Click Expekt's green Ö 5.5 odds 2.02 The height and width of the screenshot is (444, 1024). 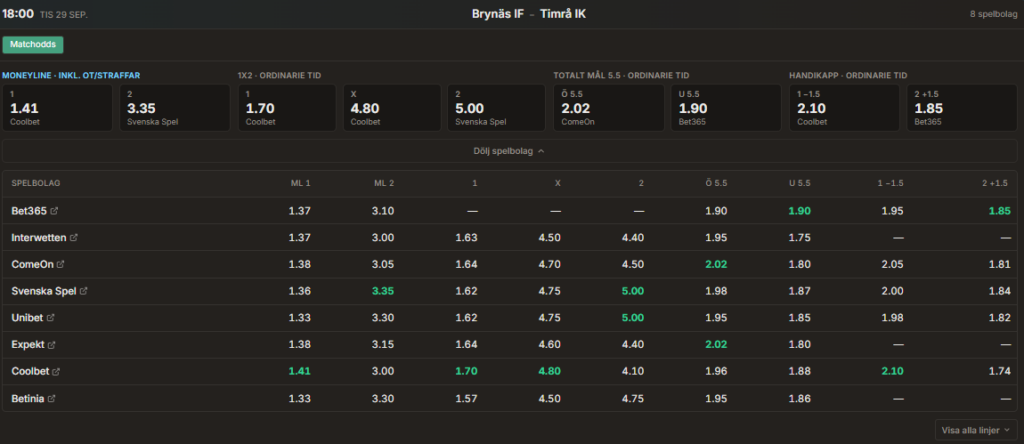tap(716, 345)
